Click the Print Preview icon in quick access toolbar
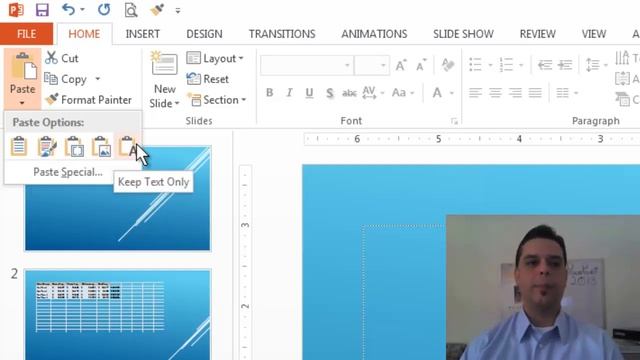 coord(131,10)
